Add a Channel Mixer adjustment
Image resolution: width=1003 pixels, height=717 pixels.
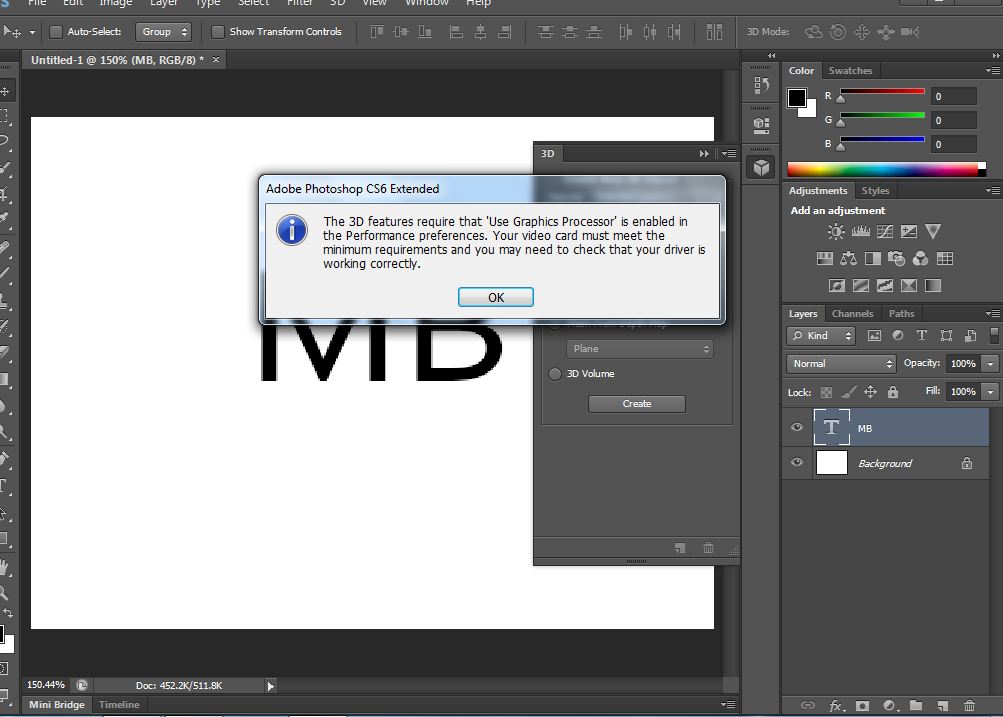920,258
